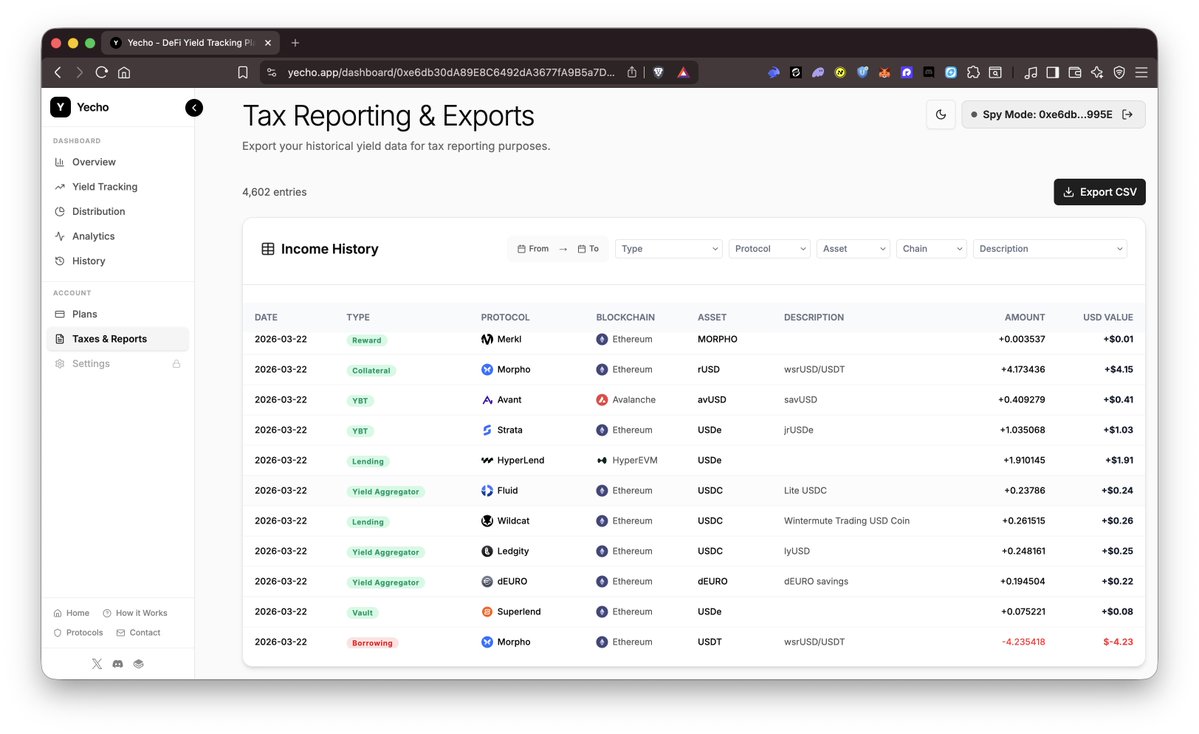Click the Home footer link

point(71,613)
